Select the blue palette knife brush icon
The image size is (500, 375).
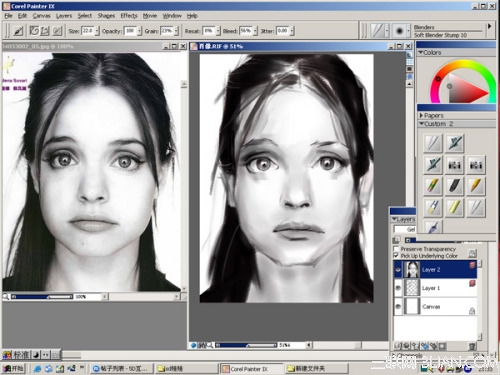tap(433, 227)
